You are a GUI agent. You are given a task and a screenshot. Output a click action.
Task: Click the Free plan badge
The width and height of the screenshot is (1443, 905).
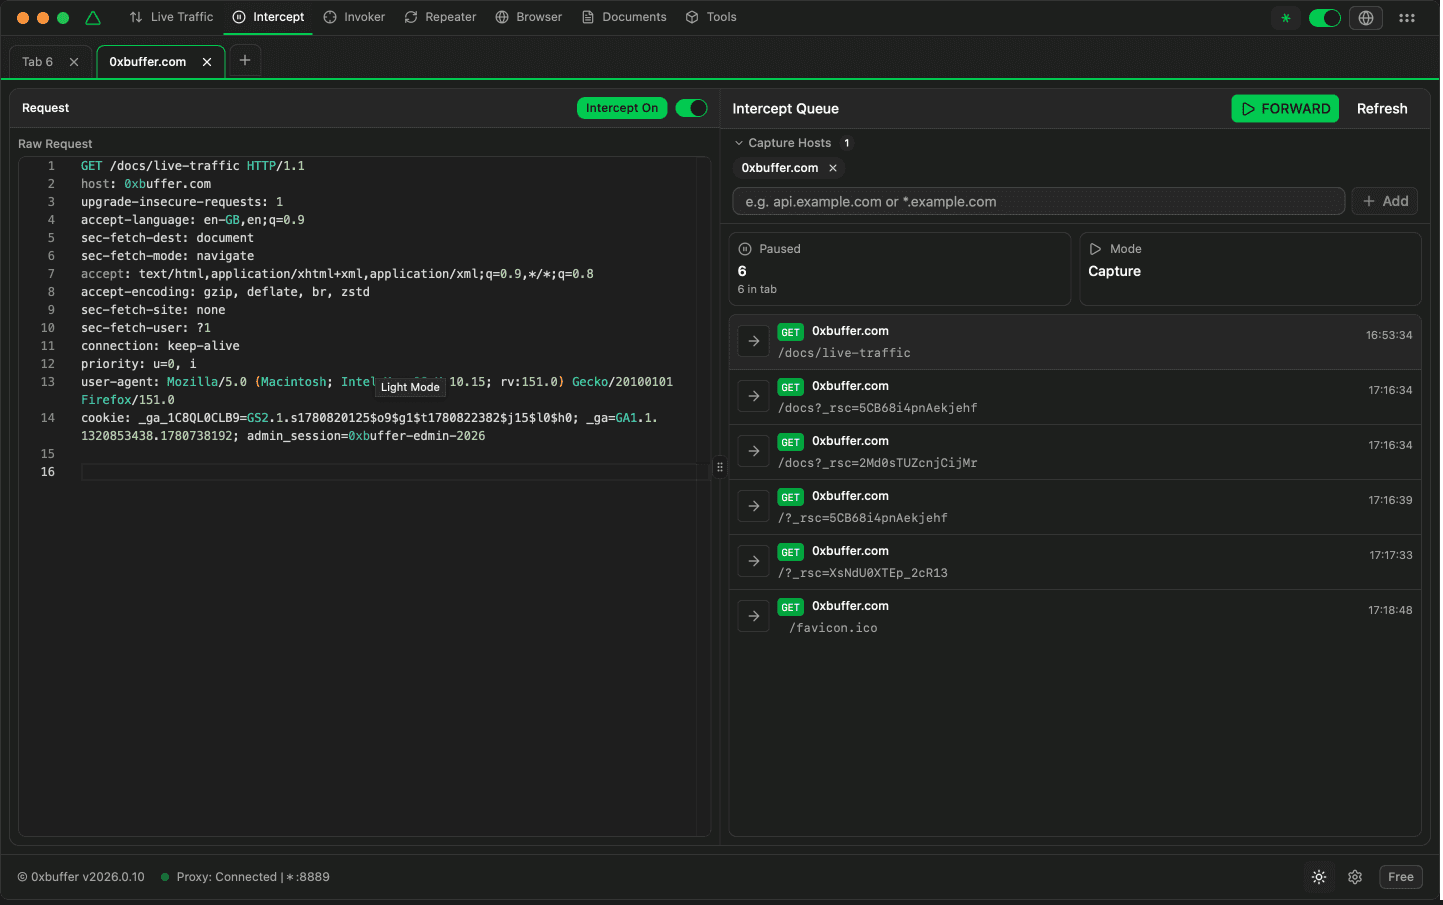tap(1401, 877)
